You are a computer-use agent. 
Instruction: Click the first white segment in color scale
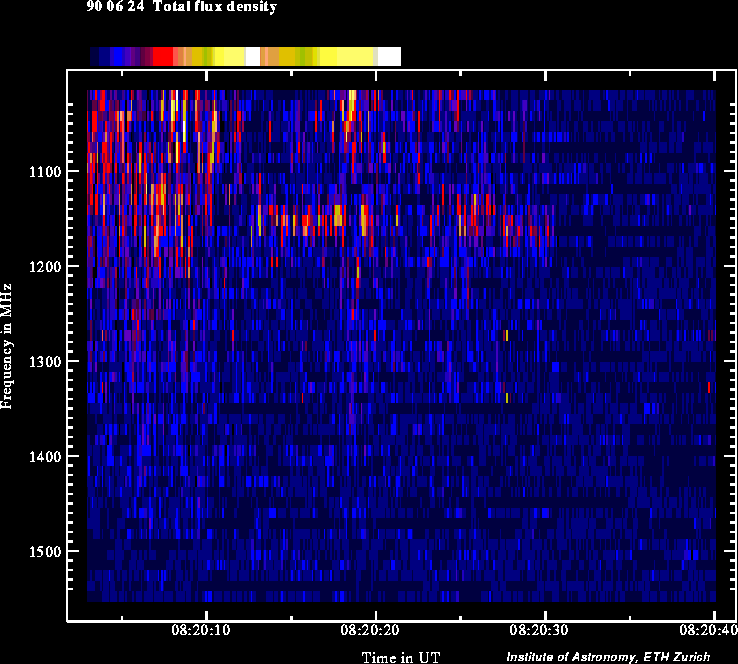coord(253,56)
